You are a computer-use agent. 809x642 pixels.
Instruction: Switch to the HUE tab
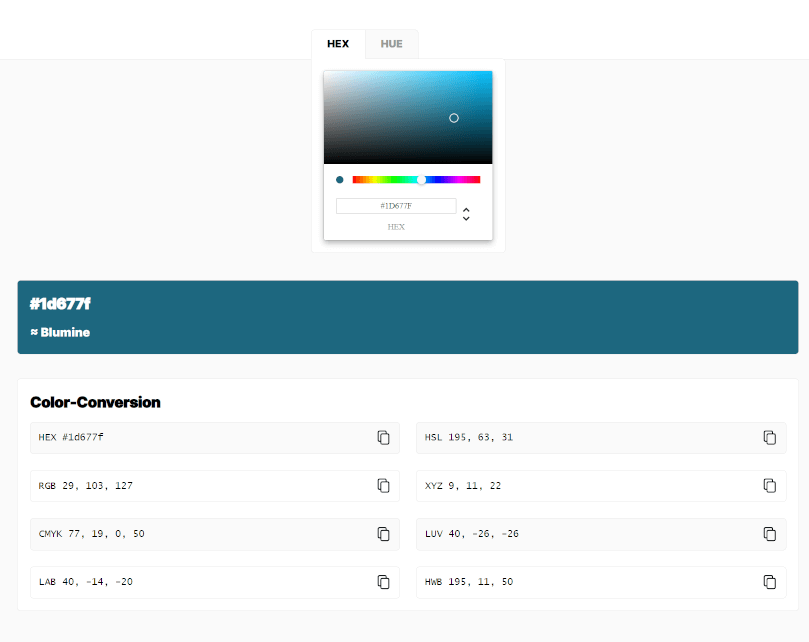click(x=390, y=43)
